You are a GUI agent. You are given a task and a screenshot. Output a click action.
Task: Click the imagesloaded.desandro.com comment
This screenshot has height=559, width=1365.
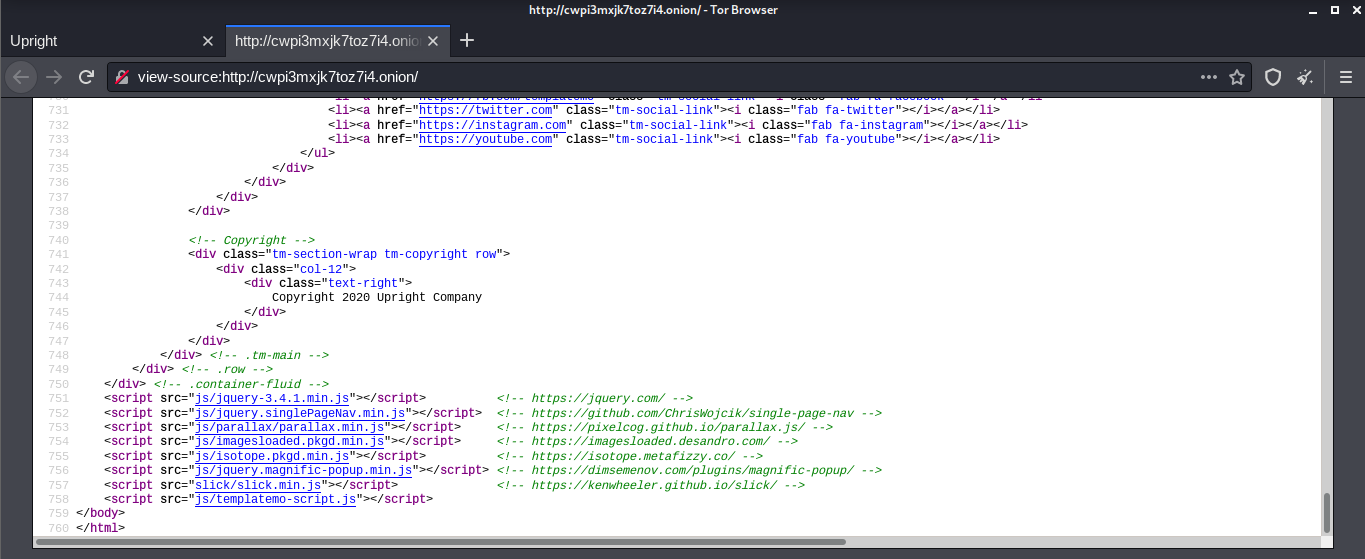[647, 441]
